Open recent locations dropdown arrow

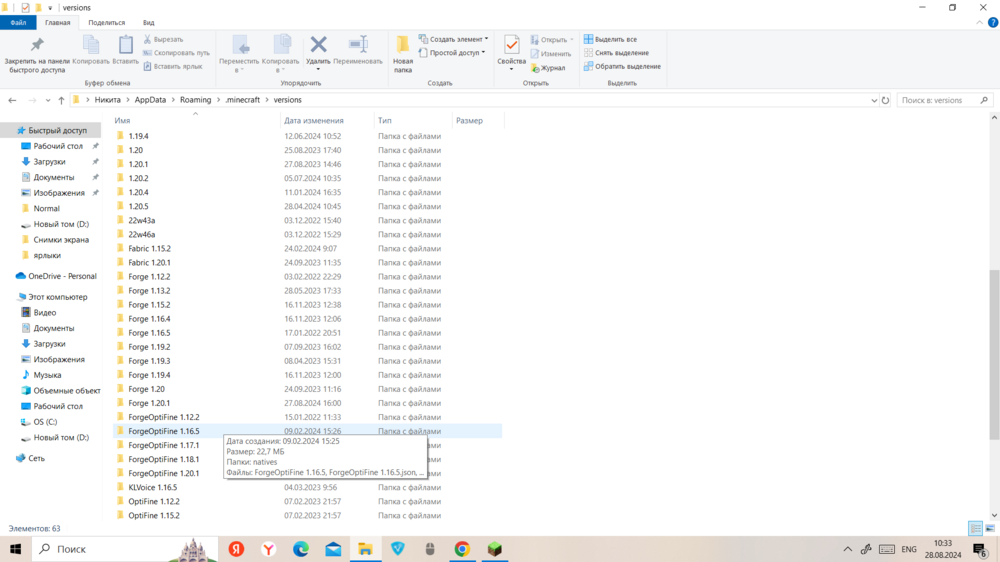coord(48,100)
